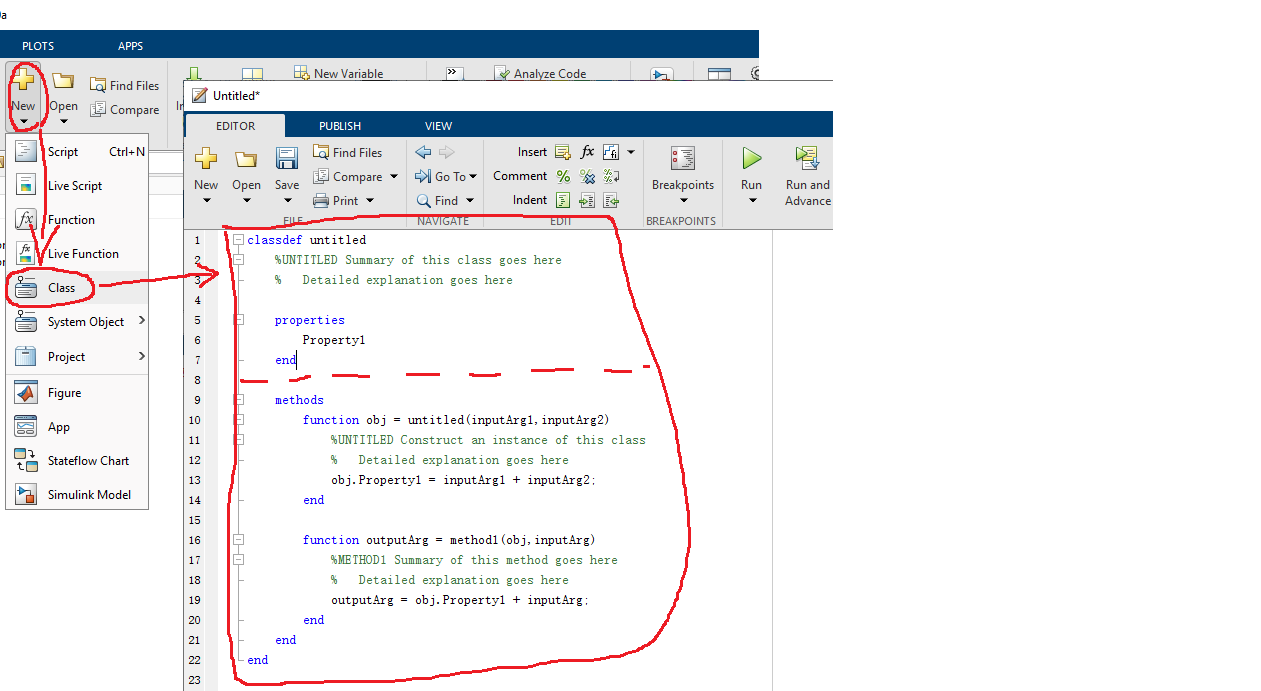1261x691 pixels.
Task: Choose Script from the New menu
Action: tap(78, 152)
